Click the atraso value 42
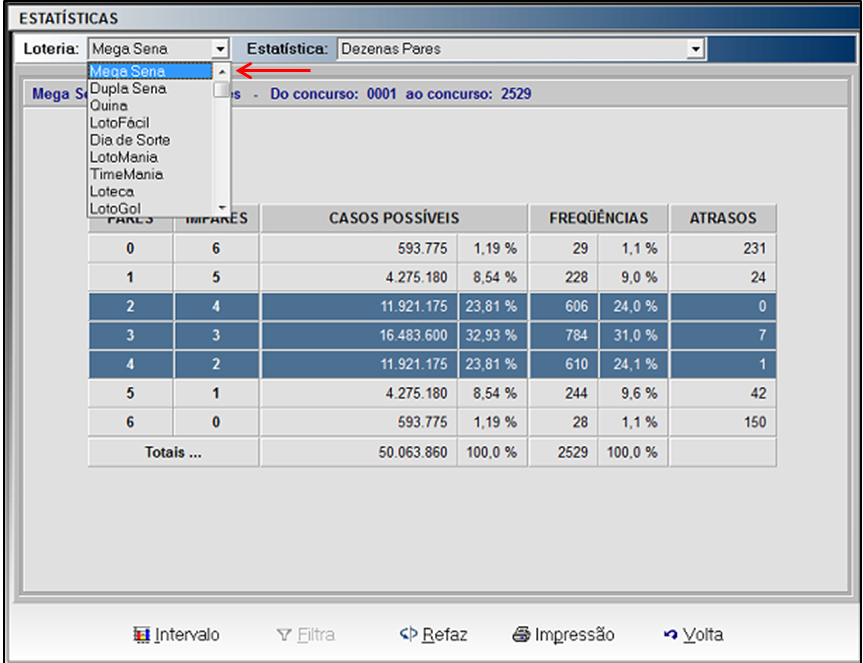Image resolution: width=863 pixels, height=663 pixels. [x=723, y=393]
